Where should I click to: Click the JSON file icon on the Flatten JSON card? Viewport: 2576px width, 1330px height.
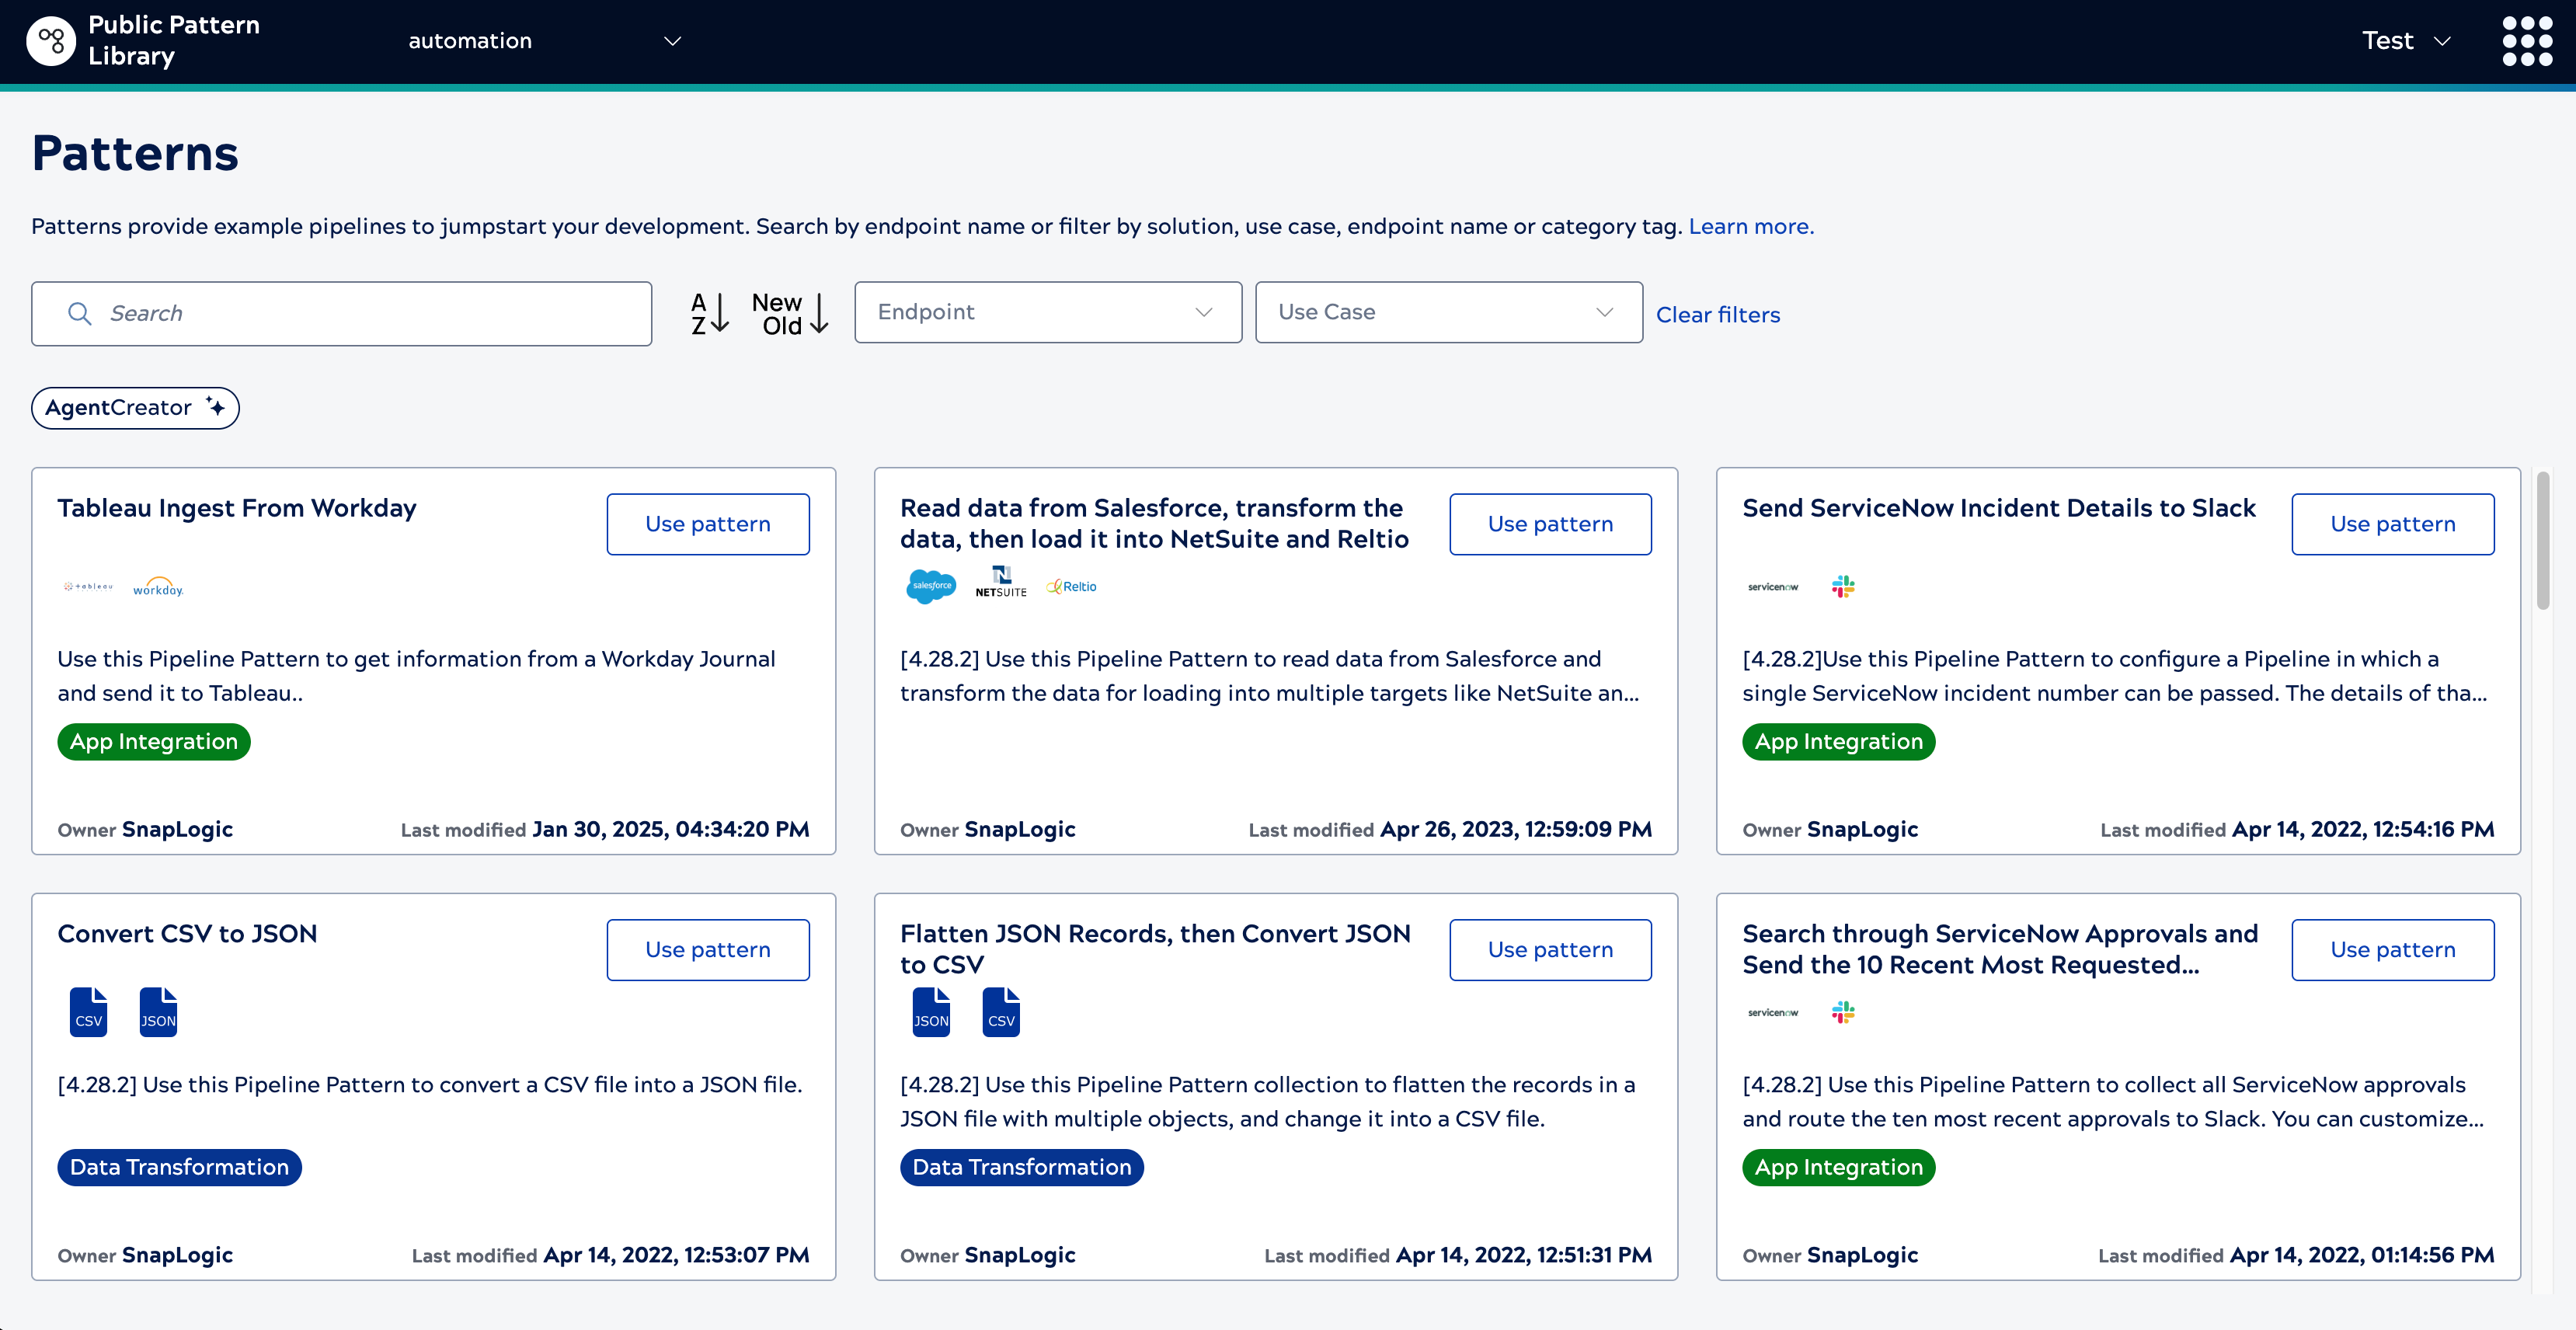tap(931, 1011)
